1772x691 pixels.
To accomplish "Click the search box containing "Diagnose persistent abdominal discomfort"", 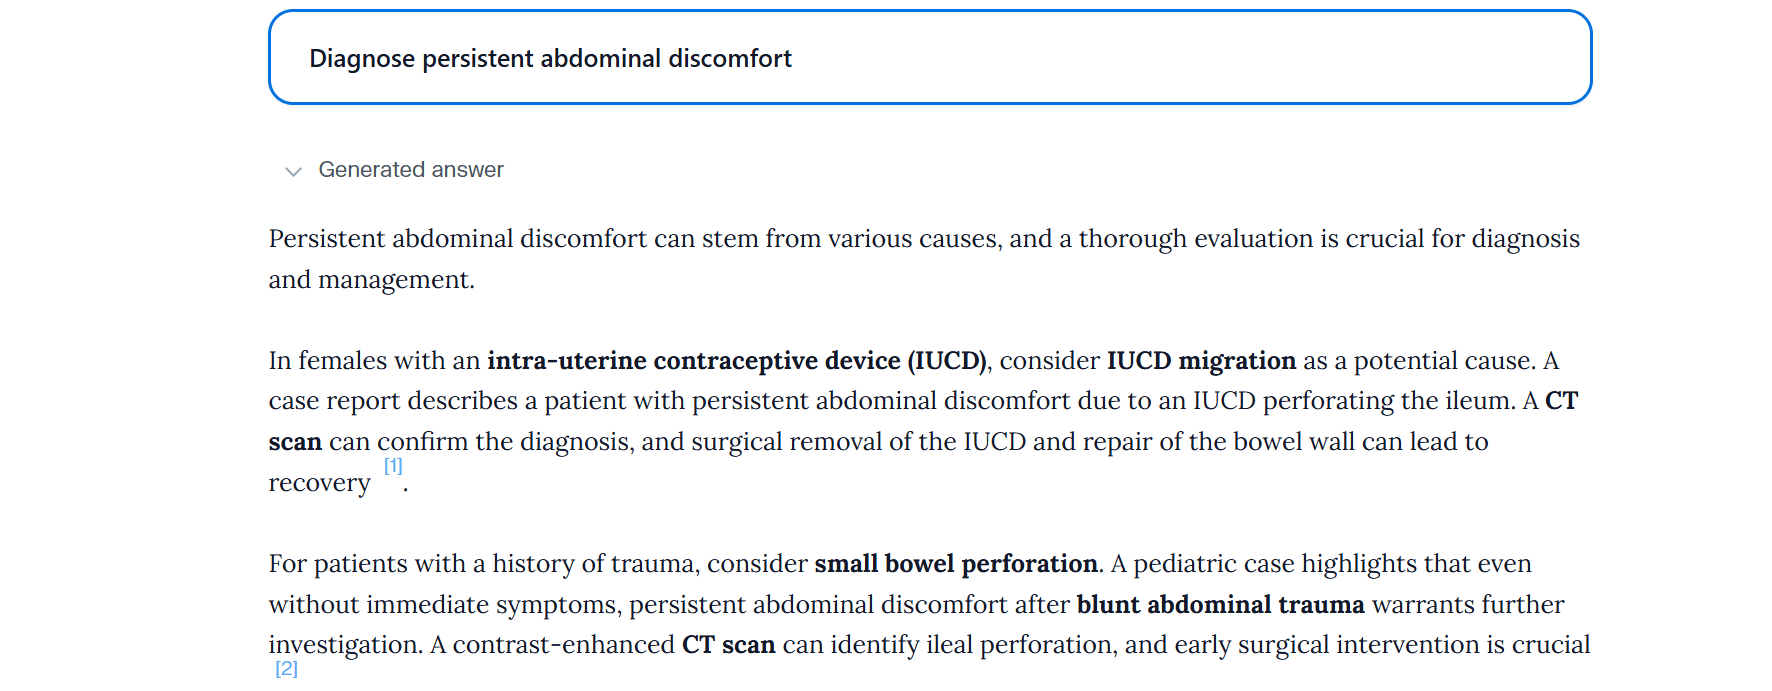I will point(929,58).
